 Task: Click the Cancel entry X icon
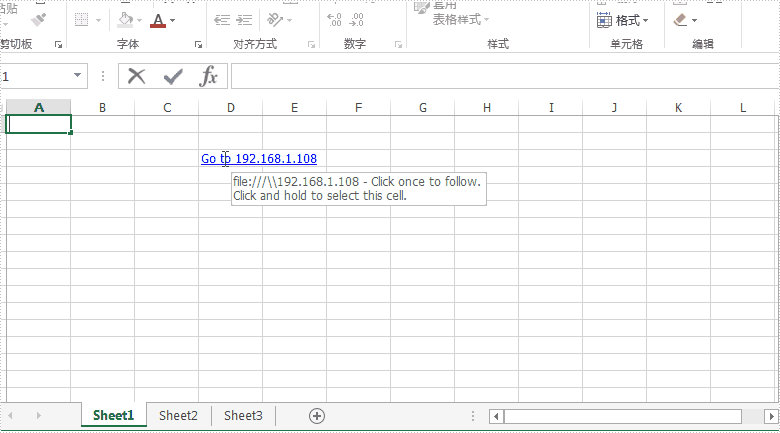pos(137,76)
